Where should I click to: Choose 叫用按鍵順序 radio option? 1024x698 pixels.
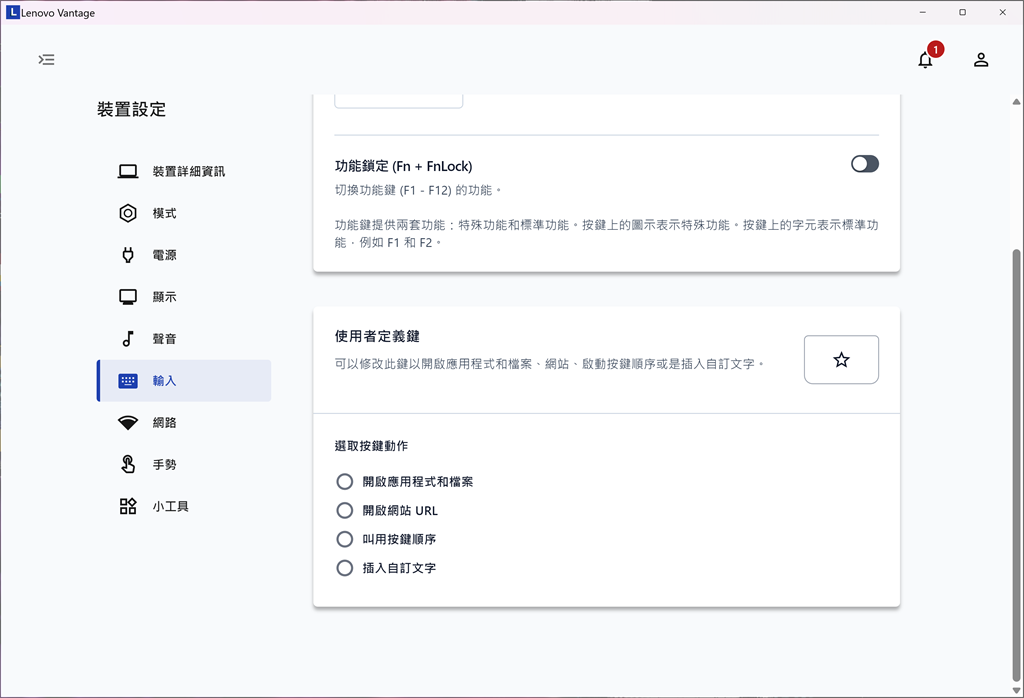tap(345, 539)
